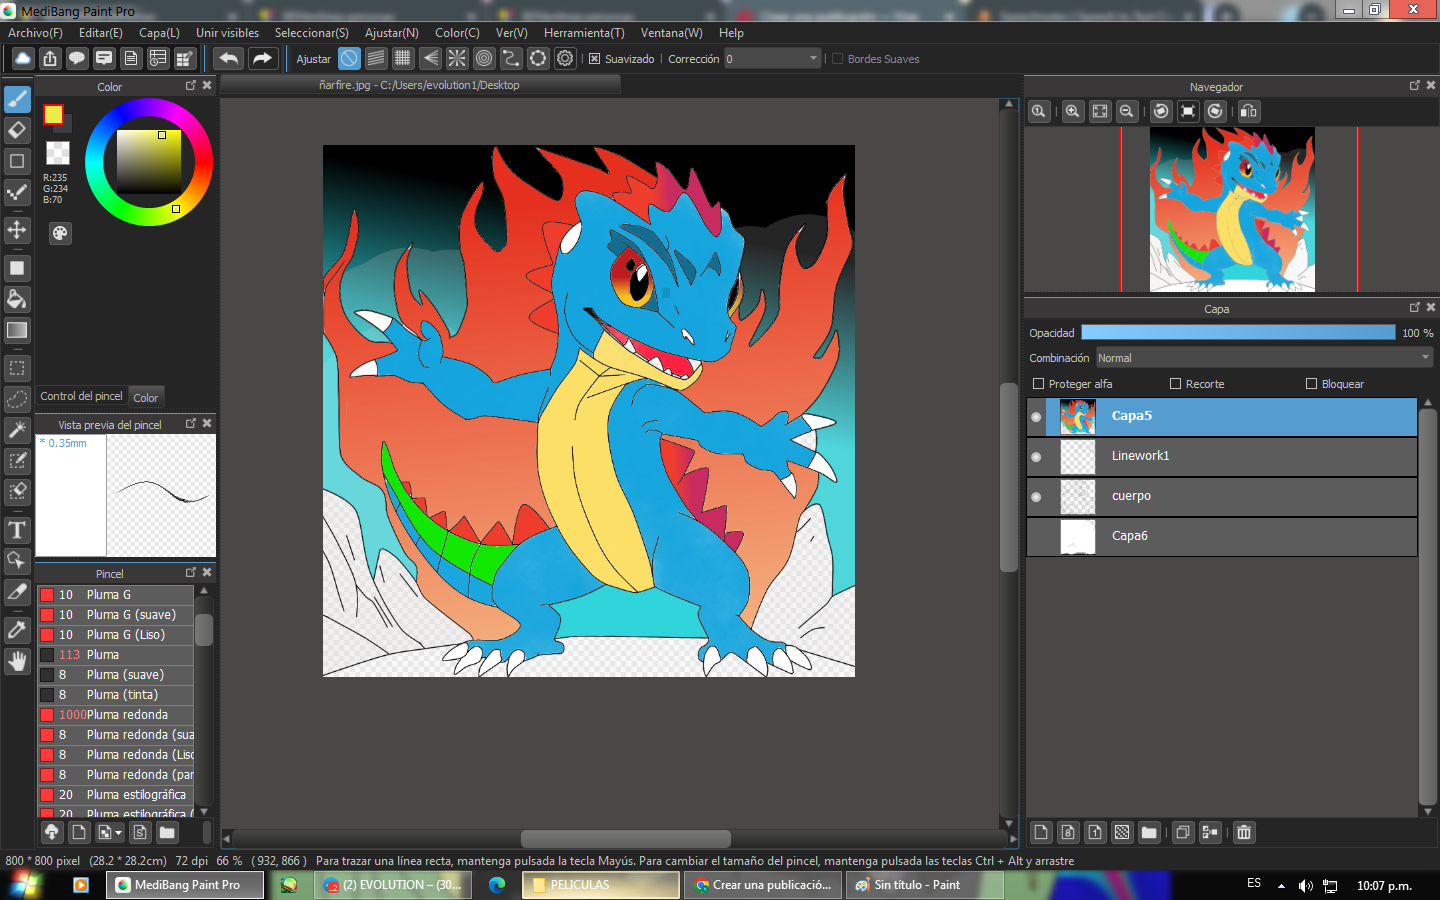Open the Archivo(F) menu

pyautogui.click(x=35, y=33)
